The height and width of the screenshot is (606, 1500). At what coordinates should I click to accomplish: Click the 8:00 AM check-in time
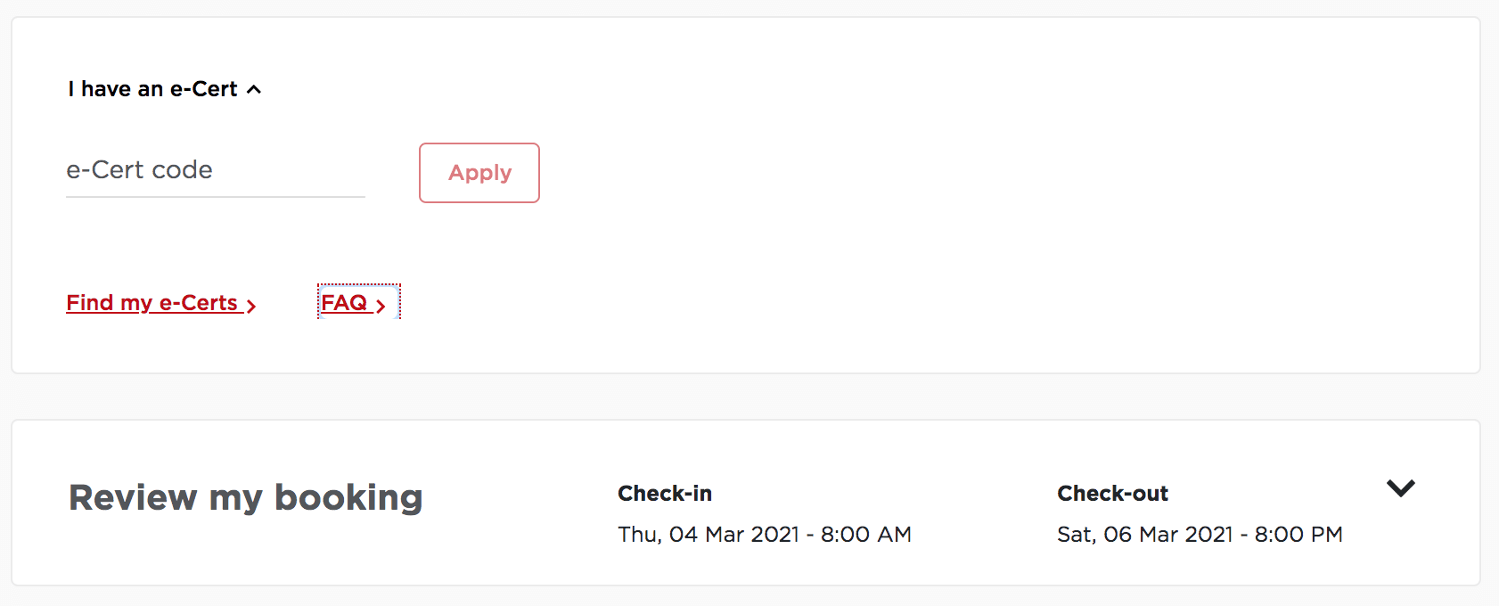point(866,535)
